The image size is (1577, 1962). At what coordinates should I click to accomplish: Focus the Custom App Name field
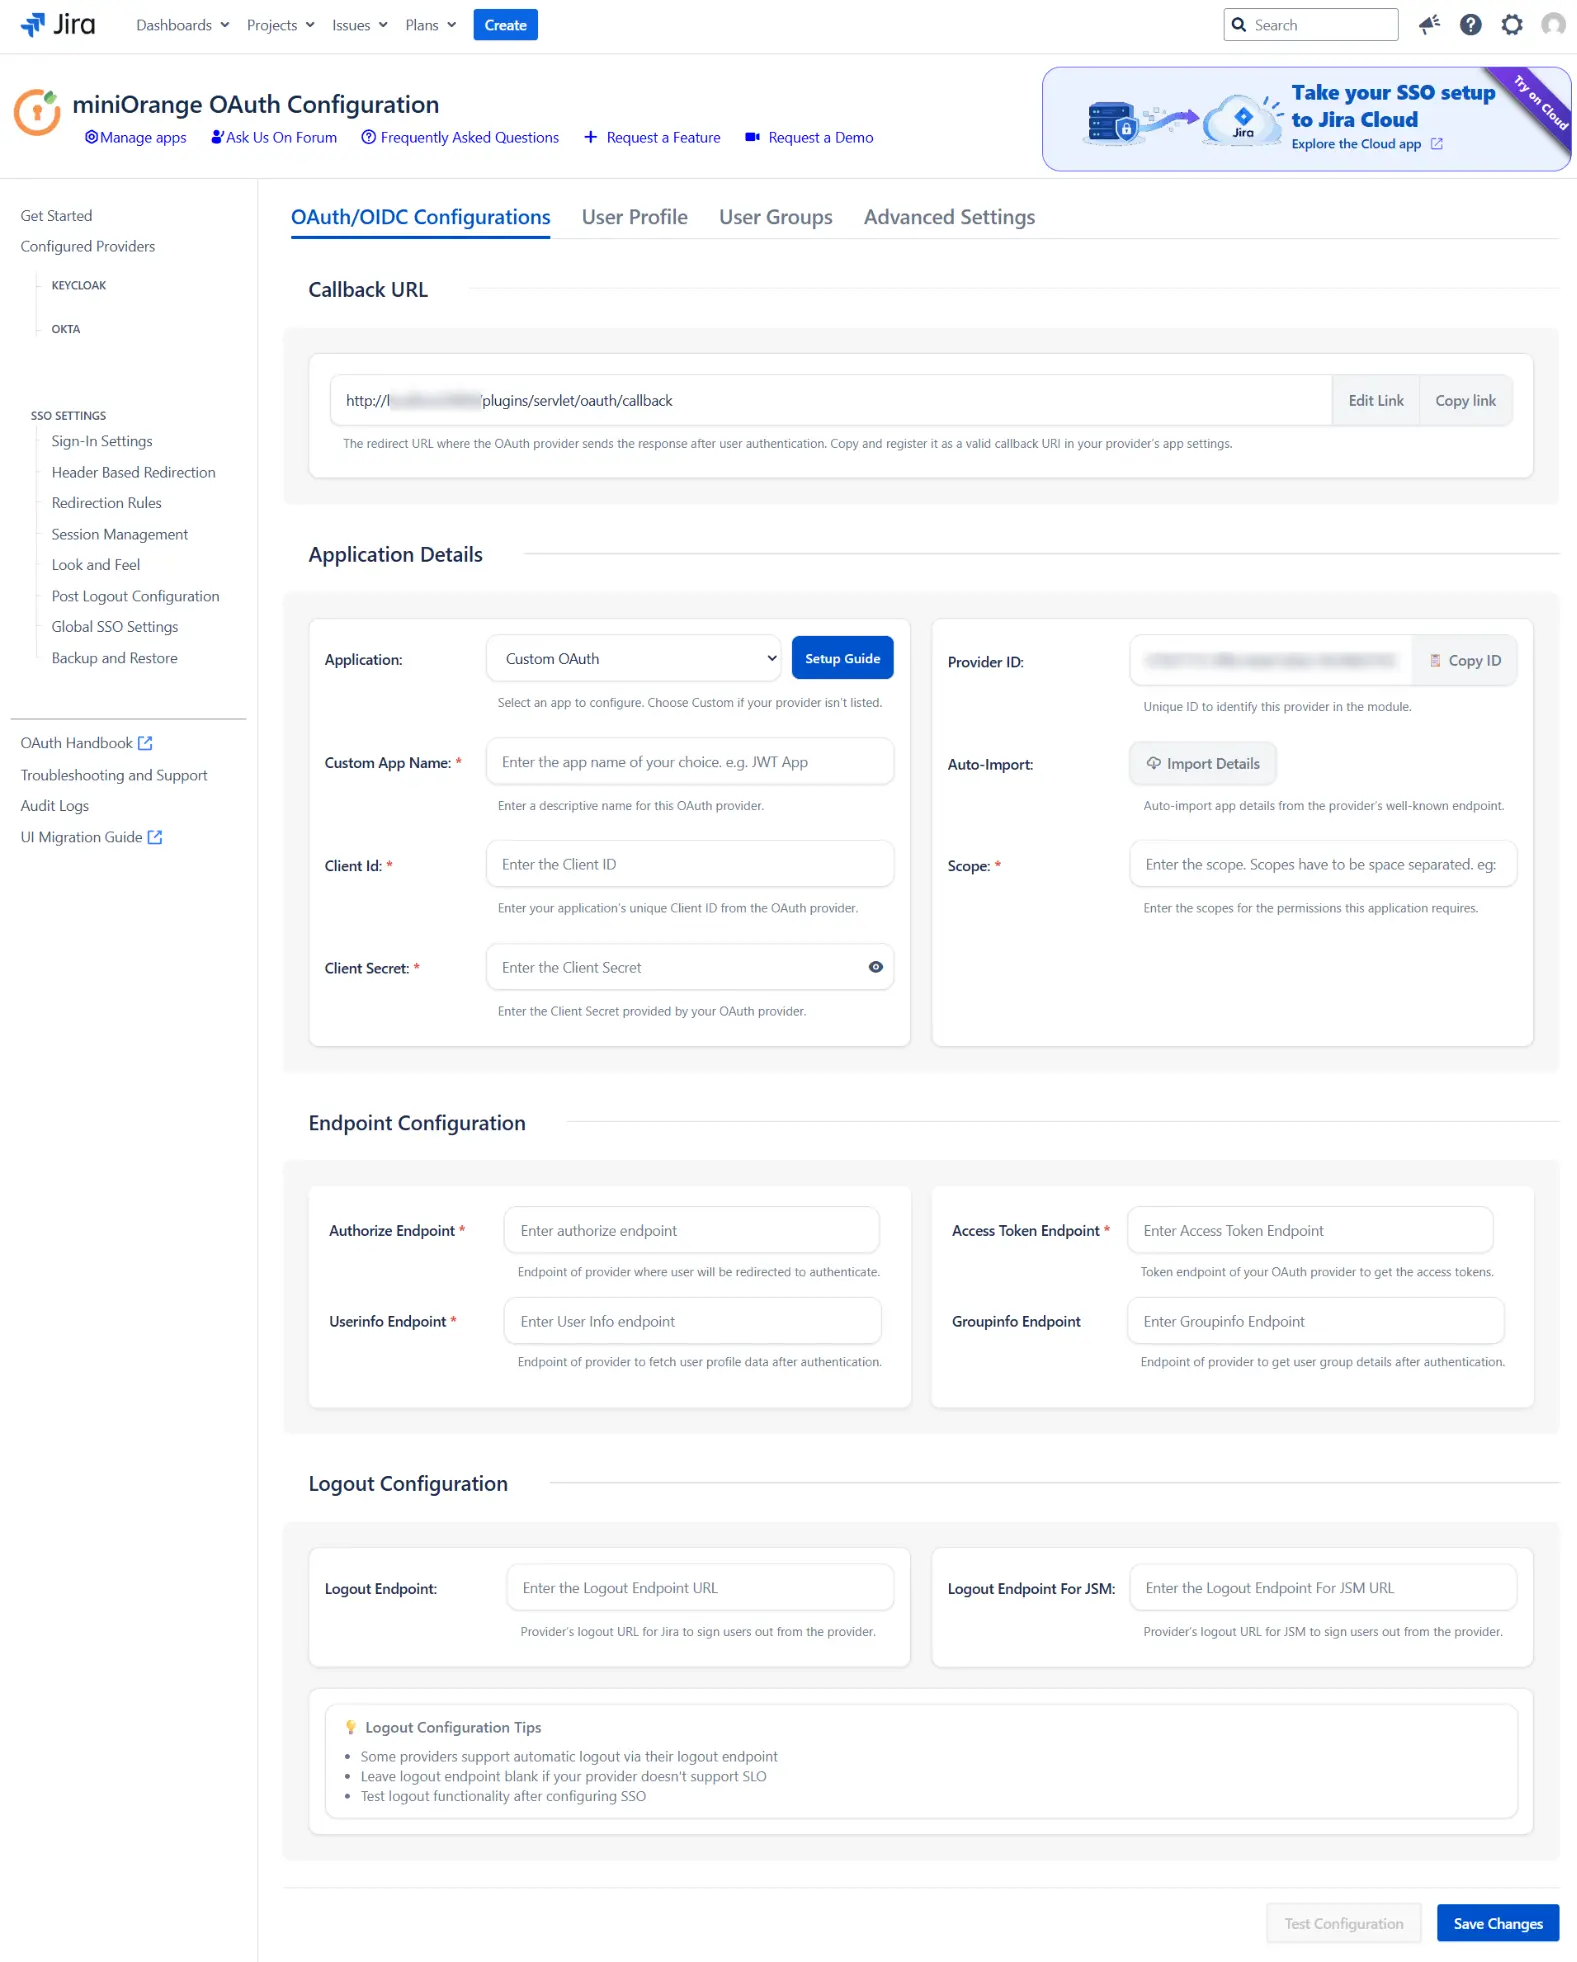(690, 761)
